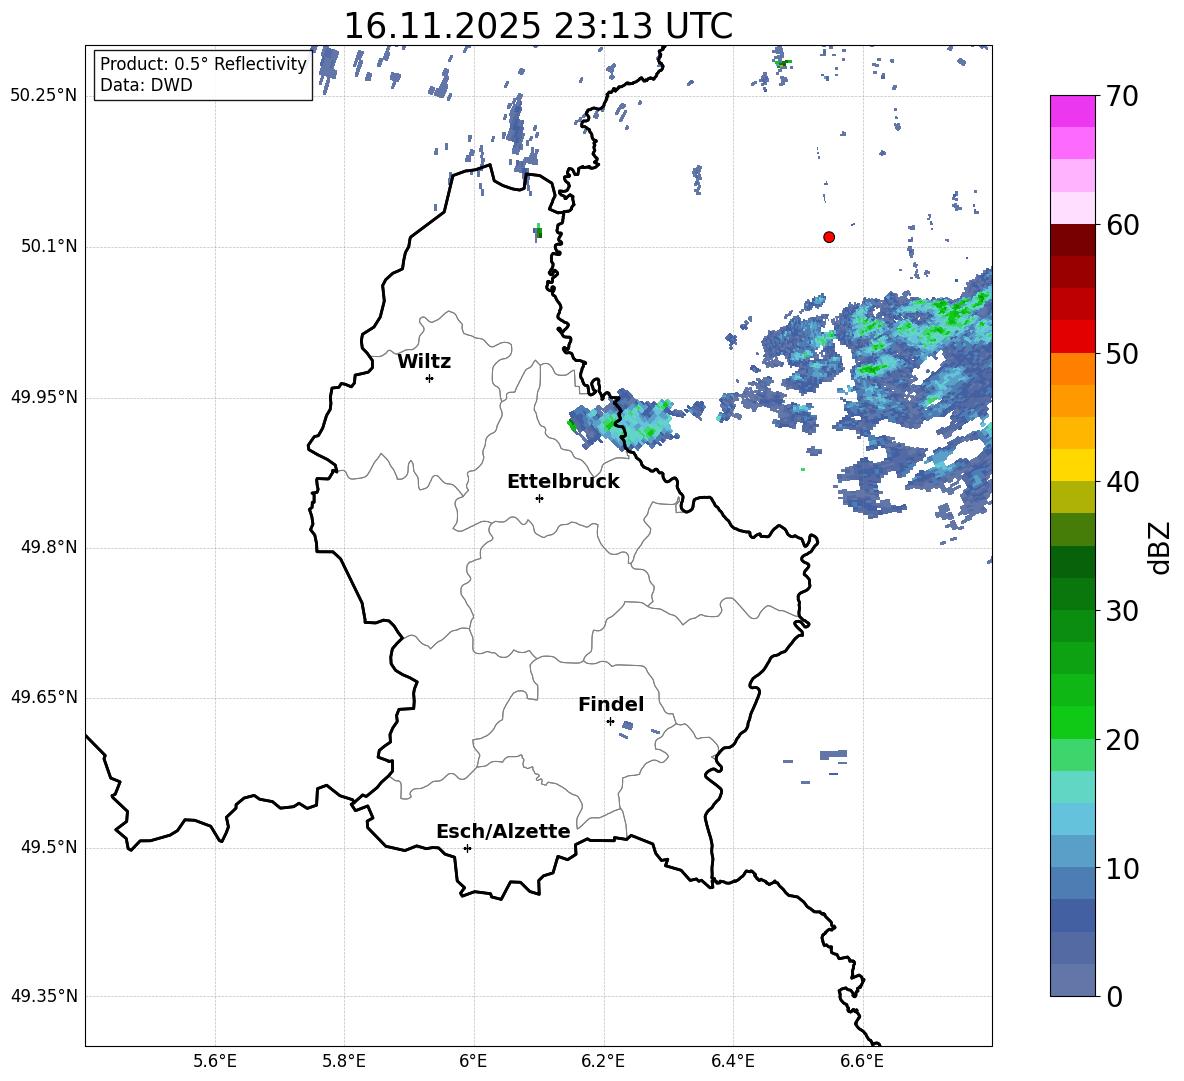Click the Wiltz station cross marker
This screenshot has width=1184, height=1081.
coord(430,378)
